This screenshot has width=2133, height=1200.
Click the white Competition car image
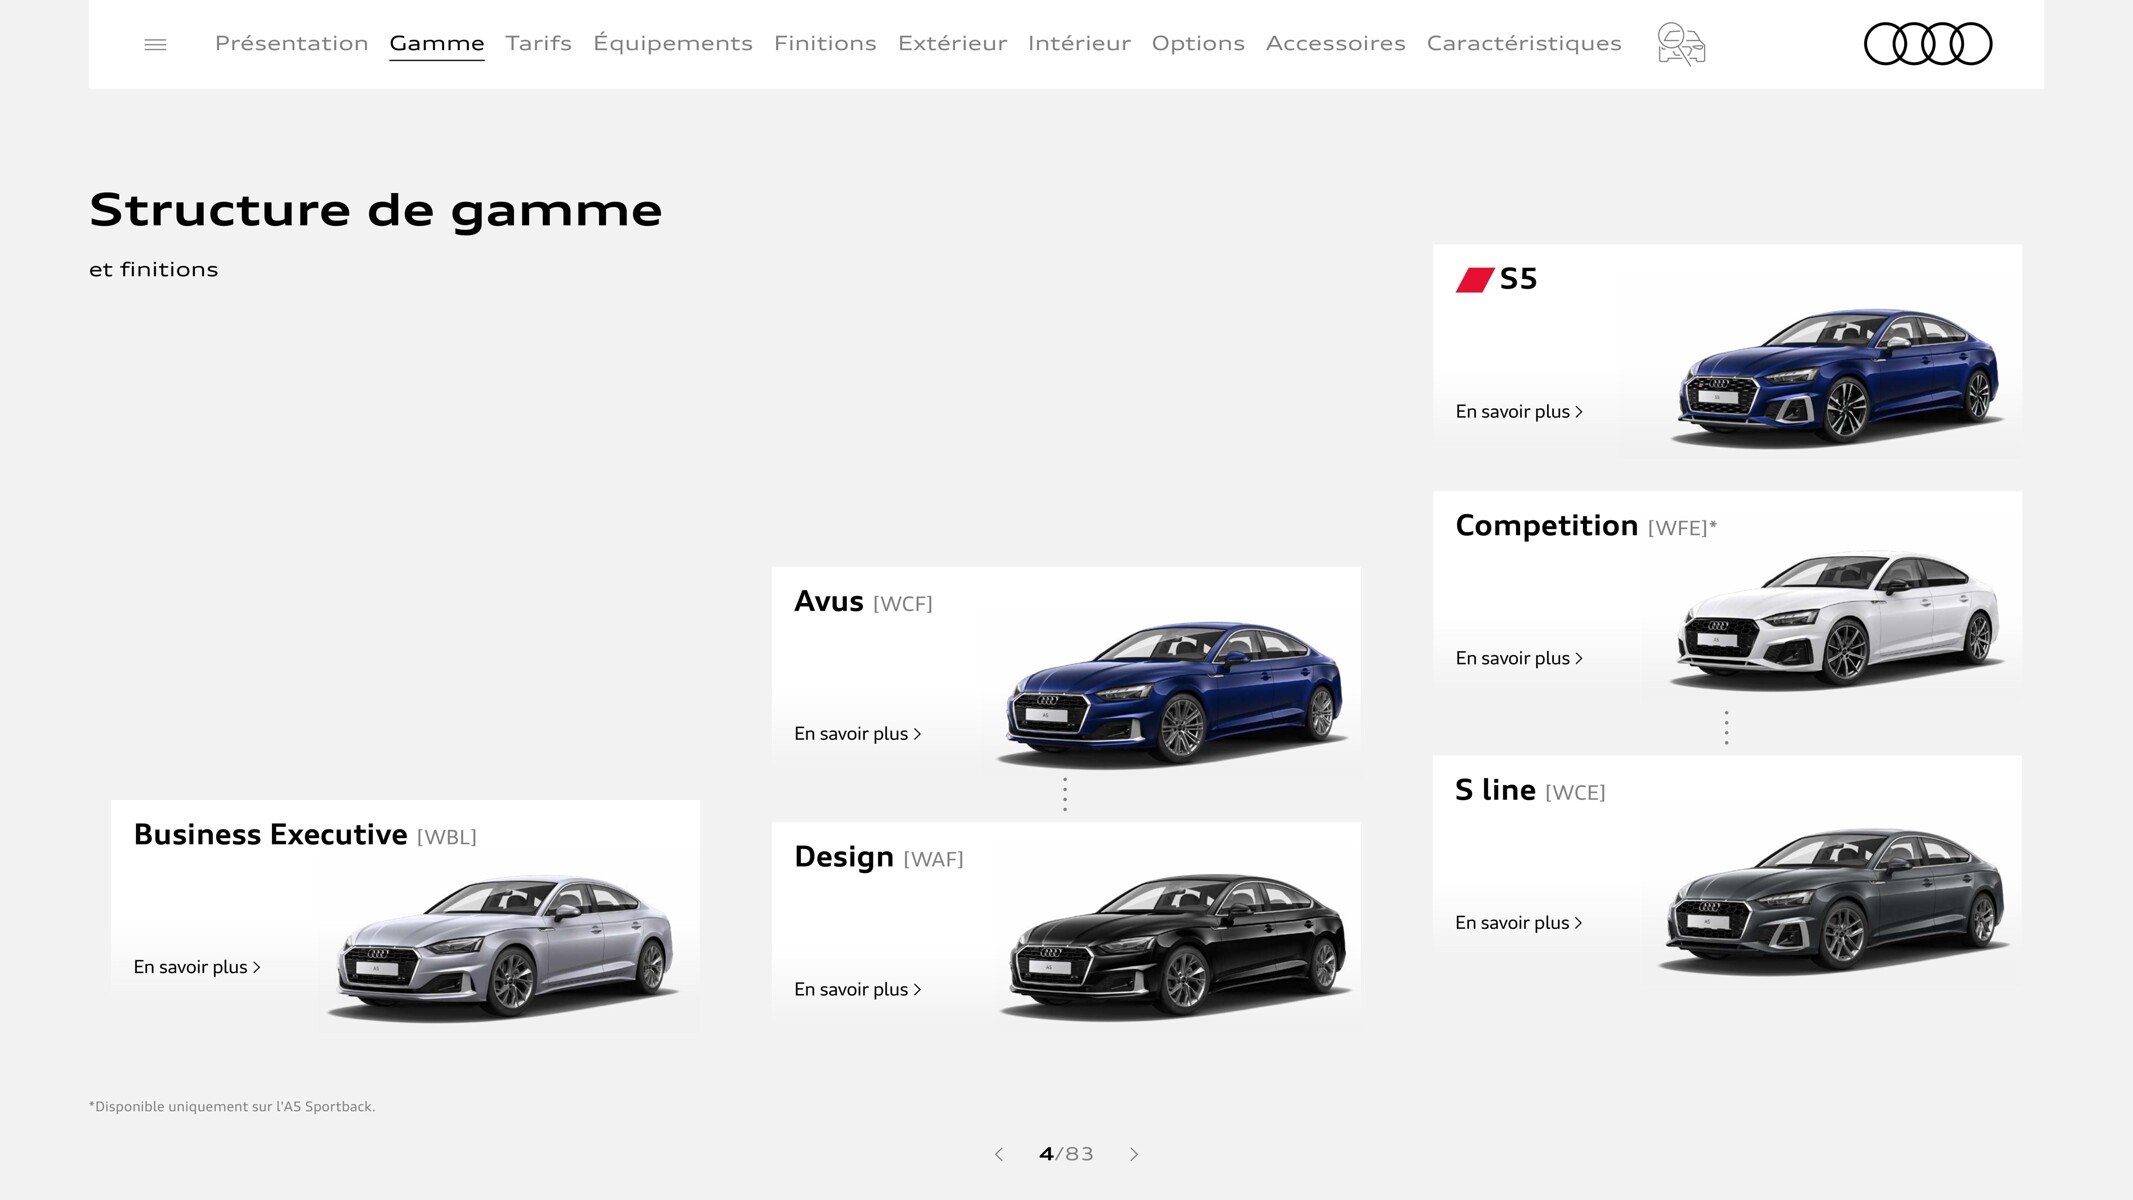(1838, 620)
